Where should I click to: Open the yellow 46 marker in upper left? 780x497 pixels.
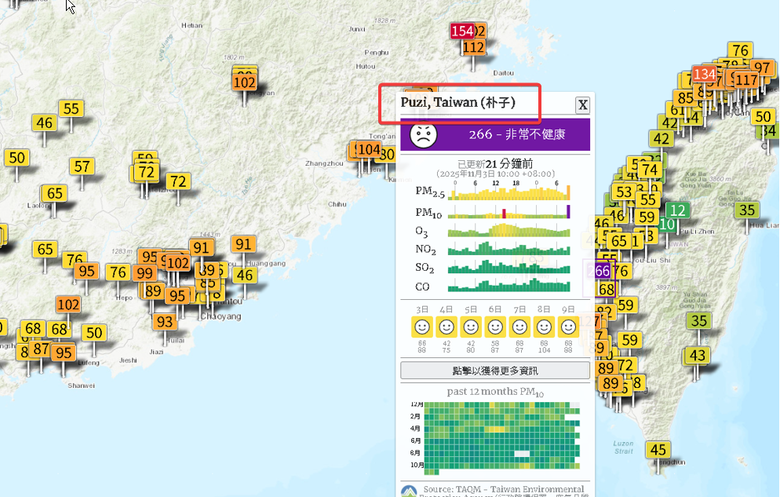coord(44,123)
